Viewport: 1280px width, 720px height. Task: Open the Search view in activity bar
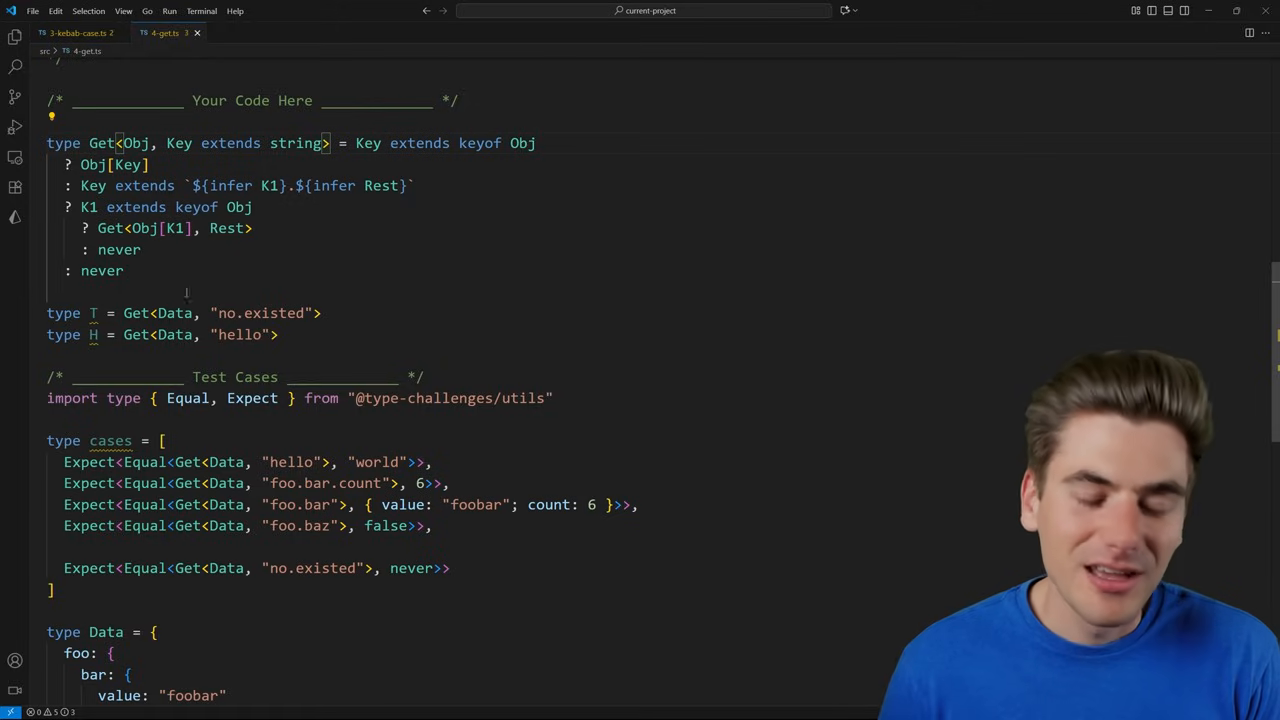(x=15, y=67)
